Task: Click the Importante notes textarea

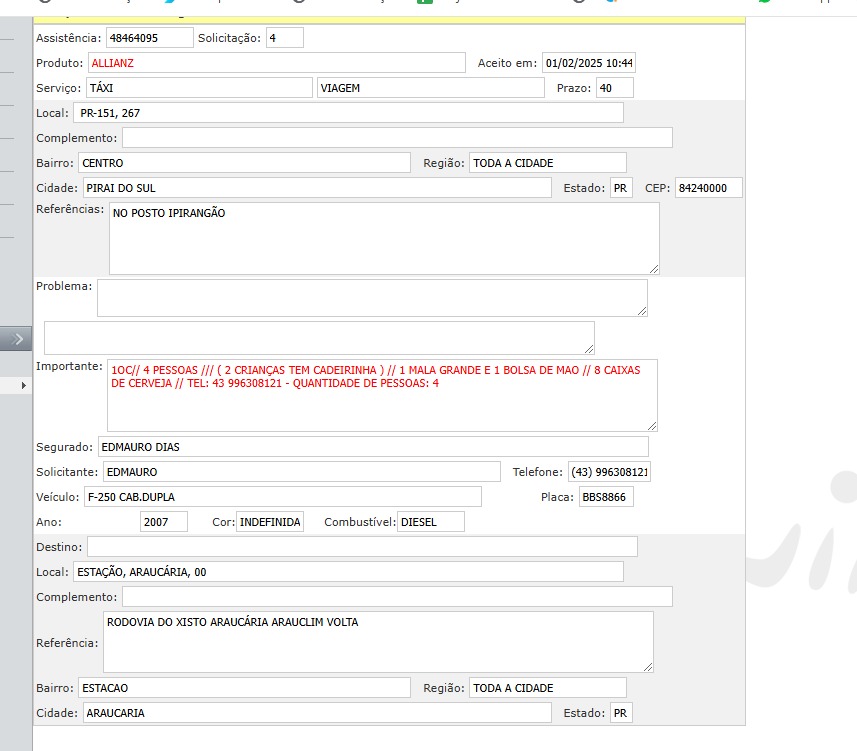Action: pyautogui.click(x=382, y=395)
